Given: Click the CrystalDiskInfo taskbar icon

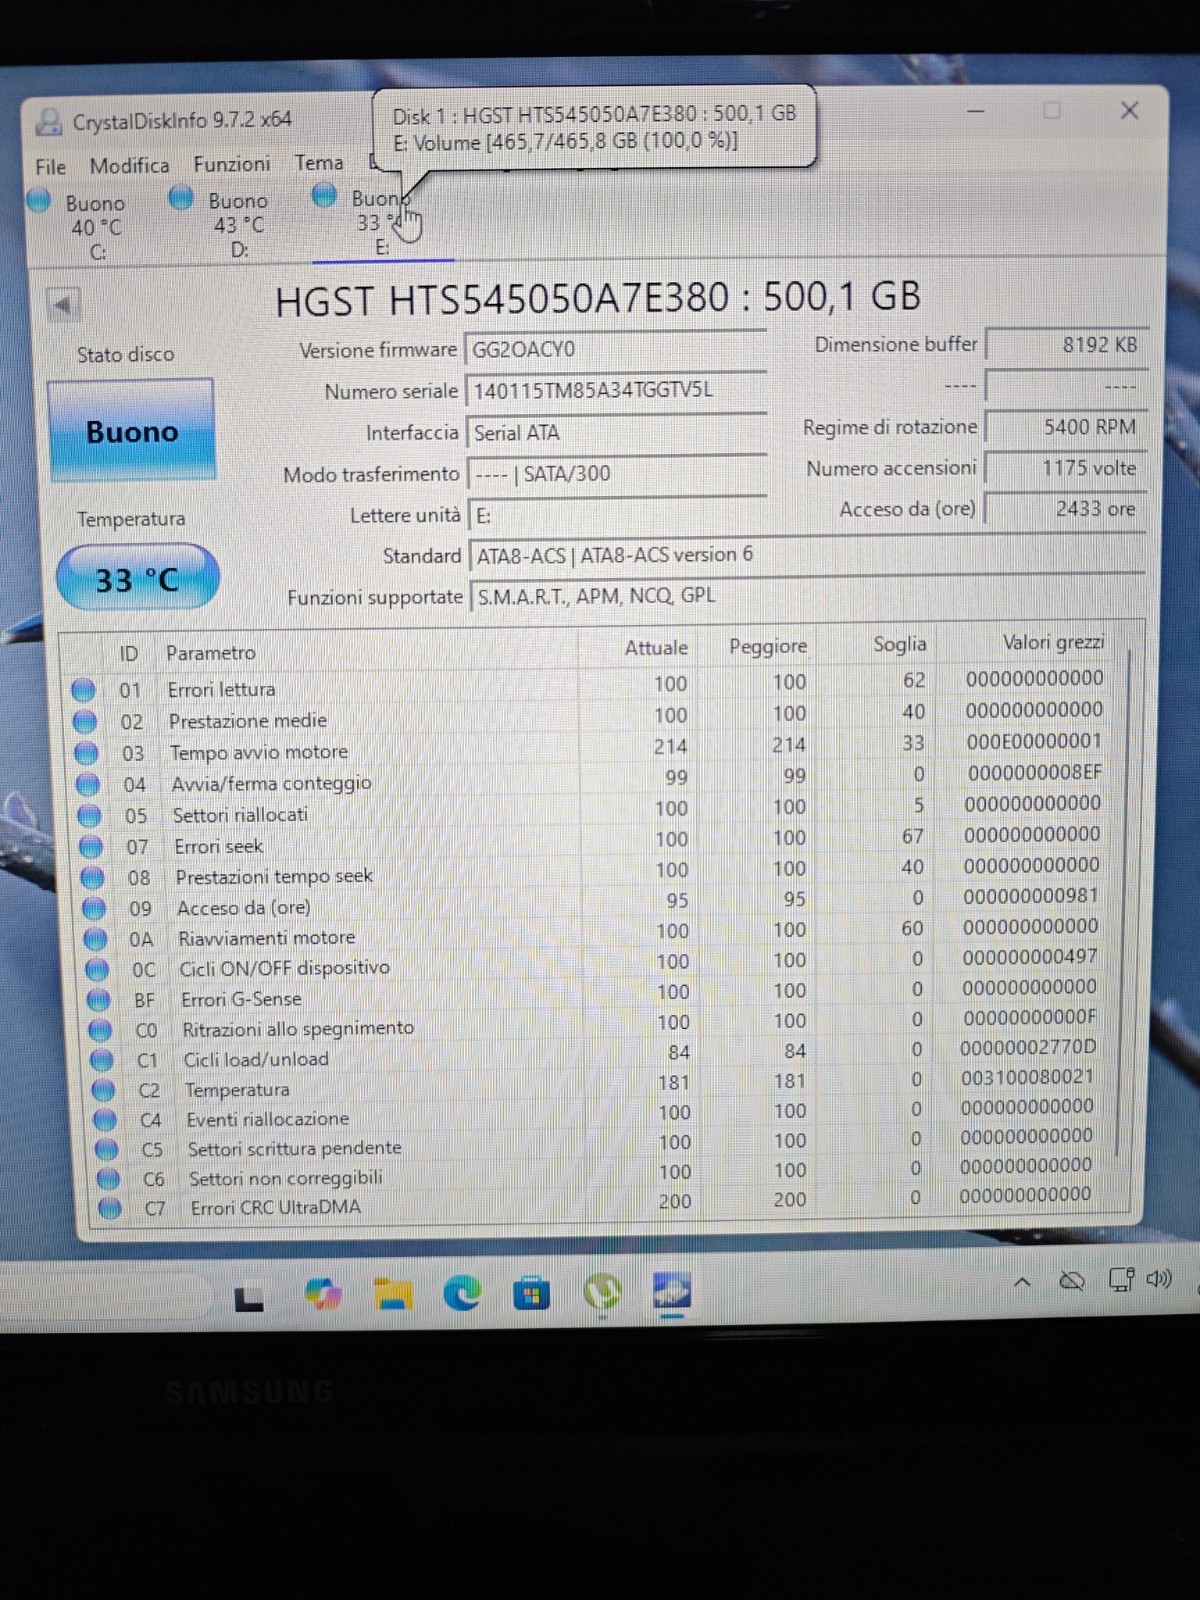Looking at the screenshot, I should point(671,1290).
